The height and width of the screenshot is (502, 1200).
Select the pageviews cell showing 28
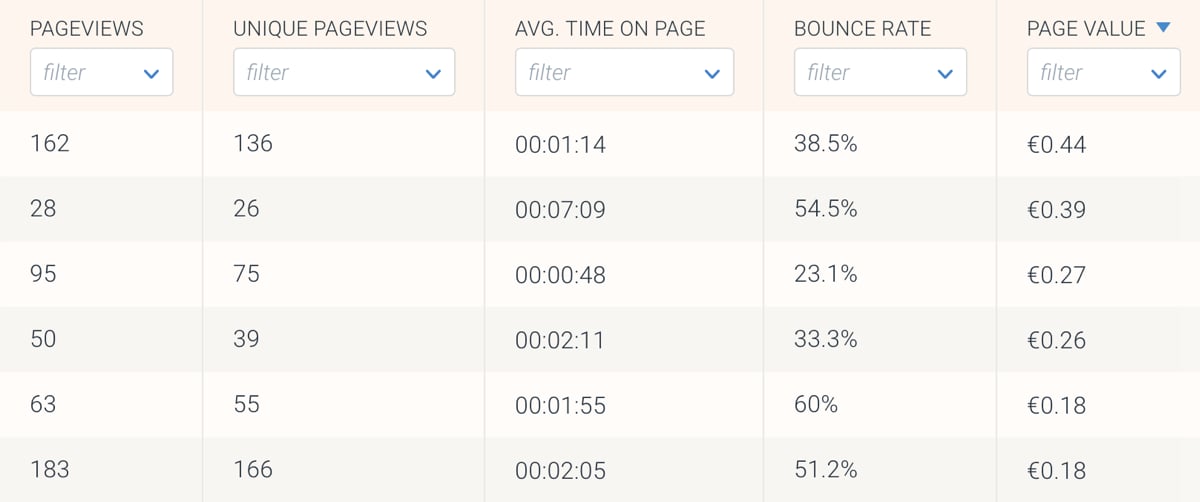pos(44,208)
